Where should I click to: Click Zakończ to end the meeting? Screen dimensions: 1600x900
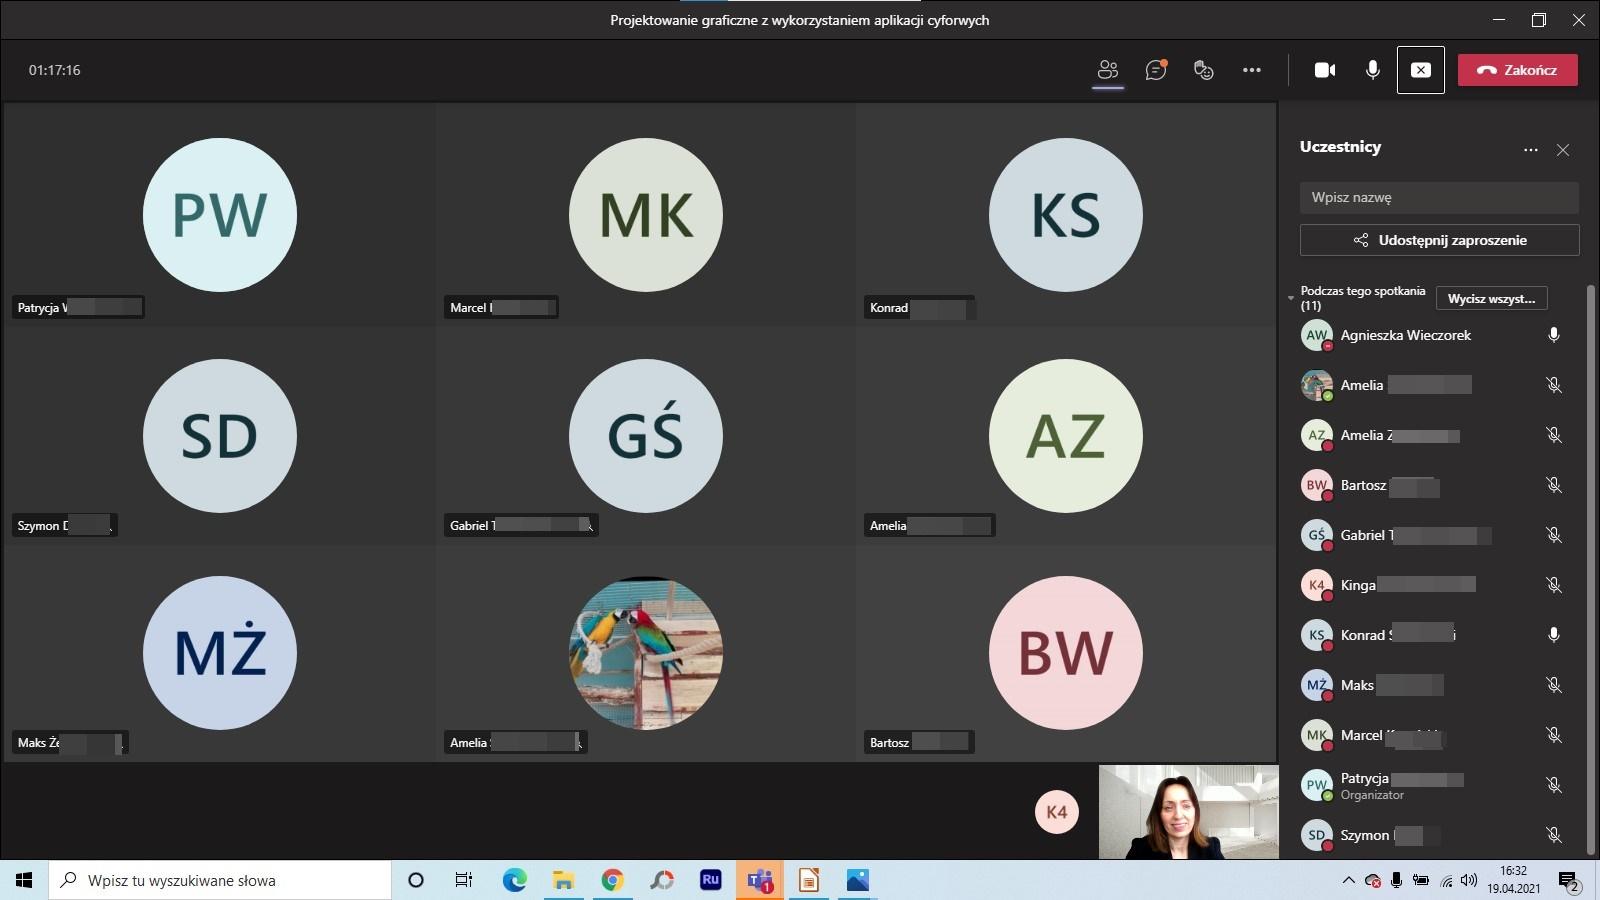[x=1518, y=70]
